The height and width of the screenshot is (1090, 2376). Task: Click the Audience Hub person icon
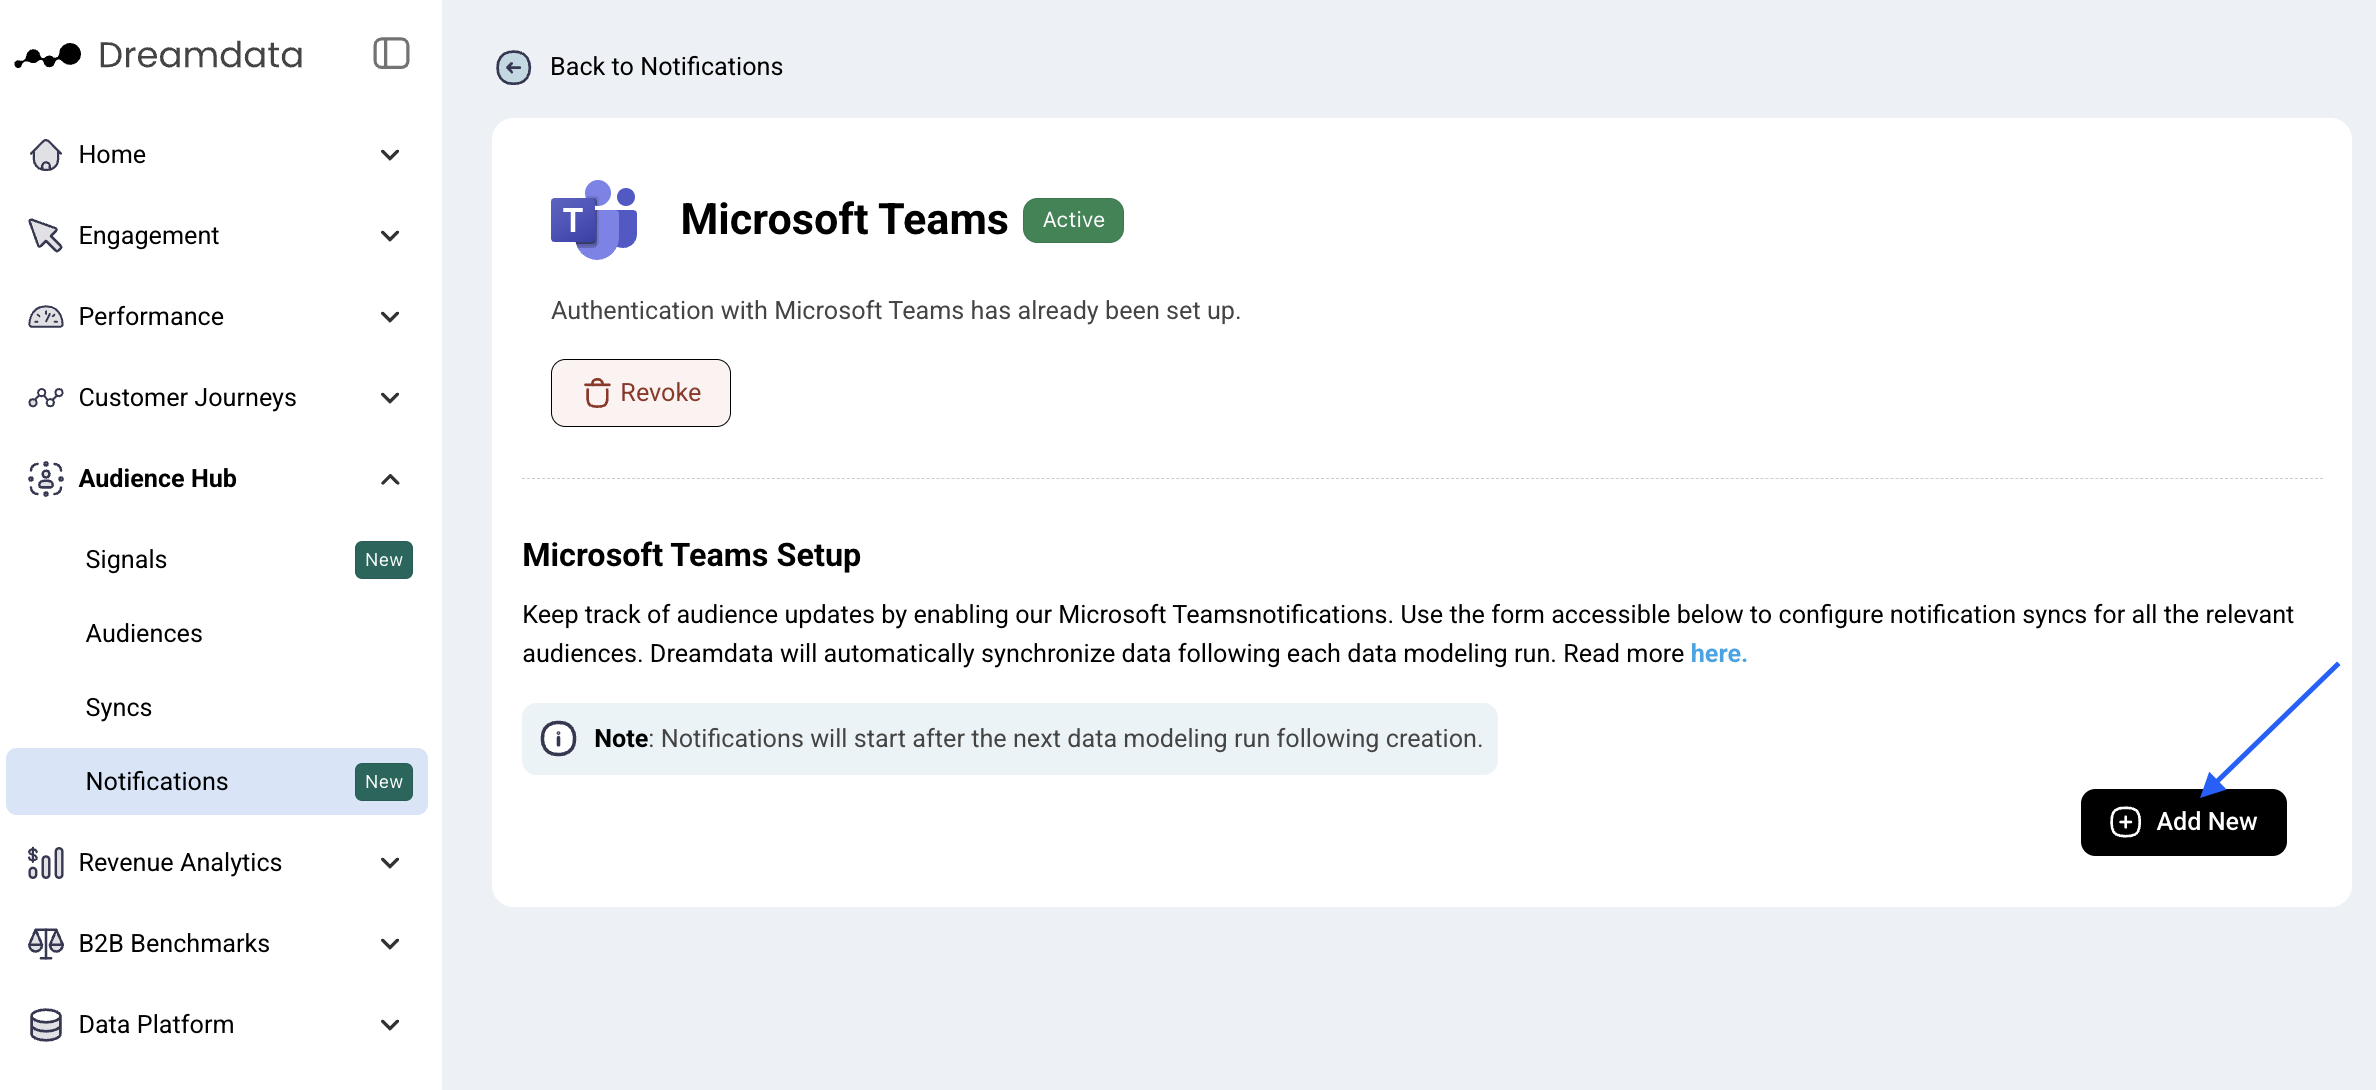coord(46,479)
